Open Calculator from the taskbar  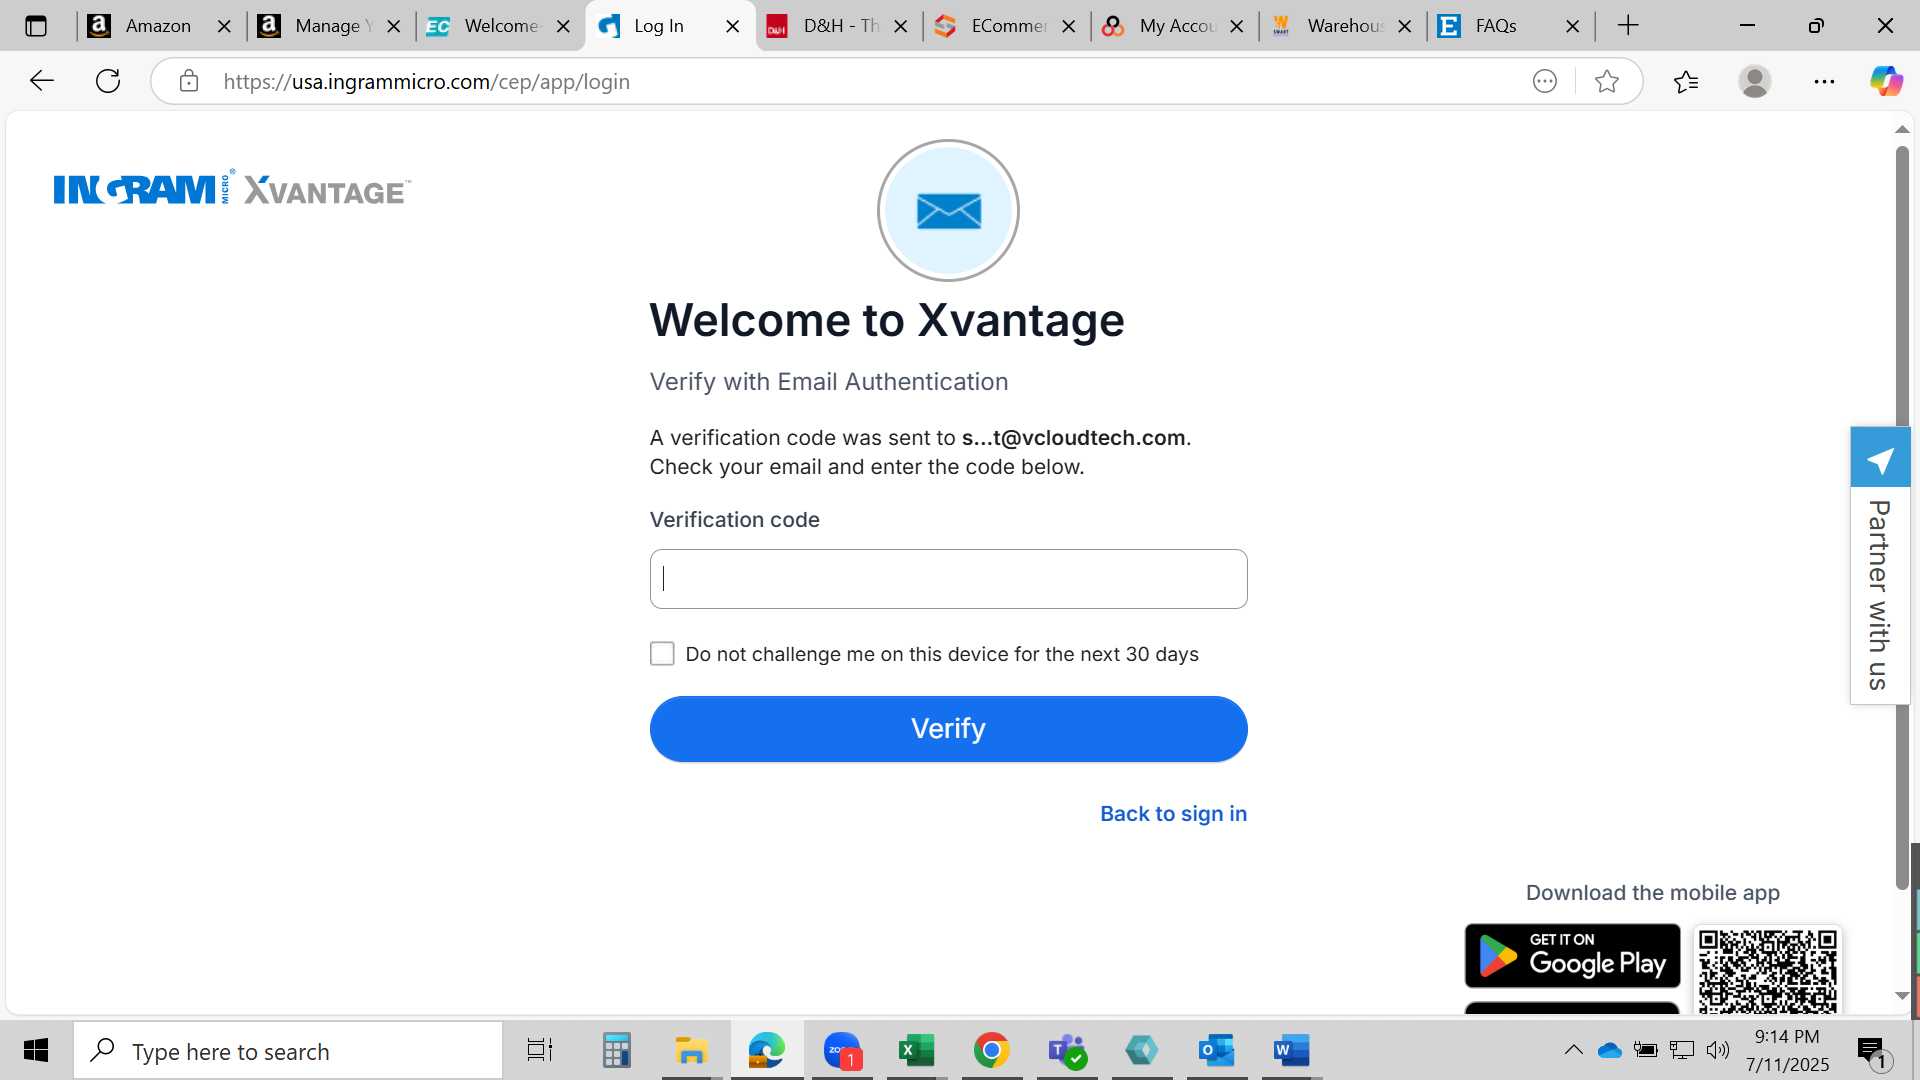click(616, 1050)
